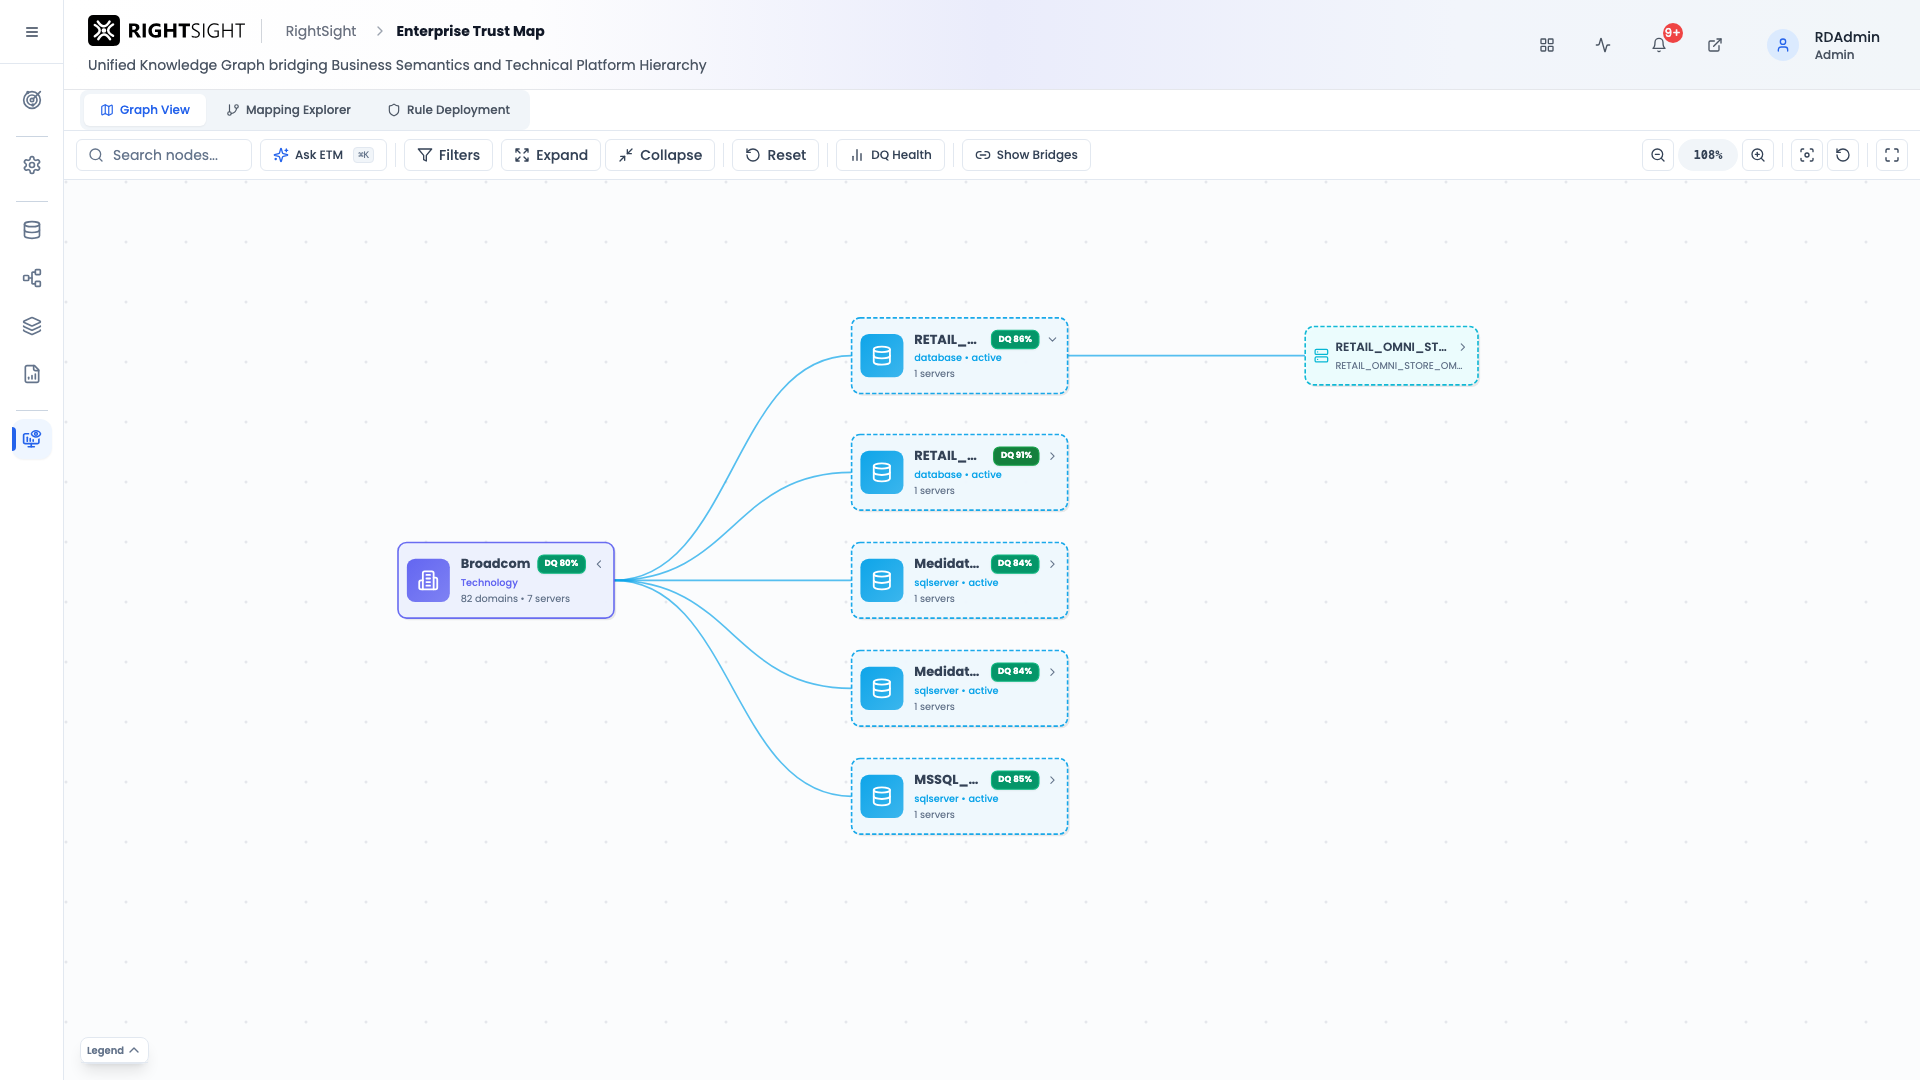Open Ask ETM assistant
The width and height of the screenshot is (1920, 1080).
323,155
